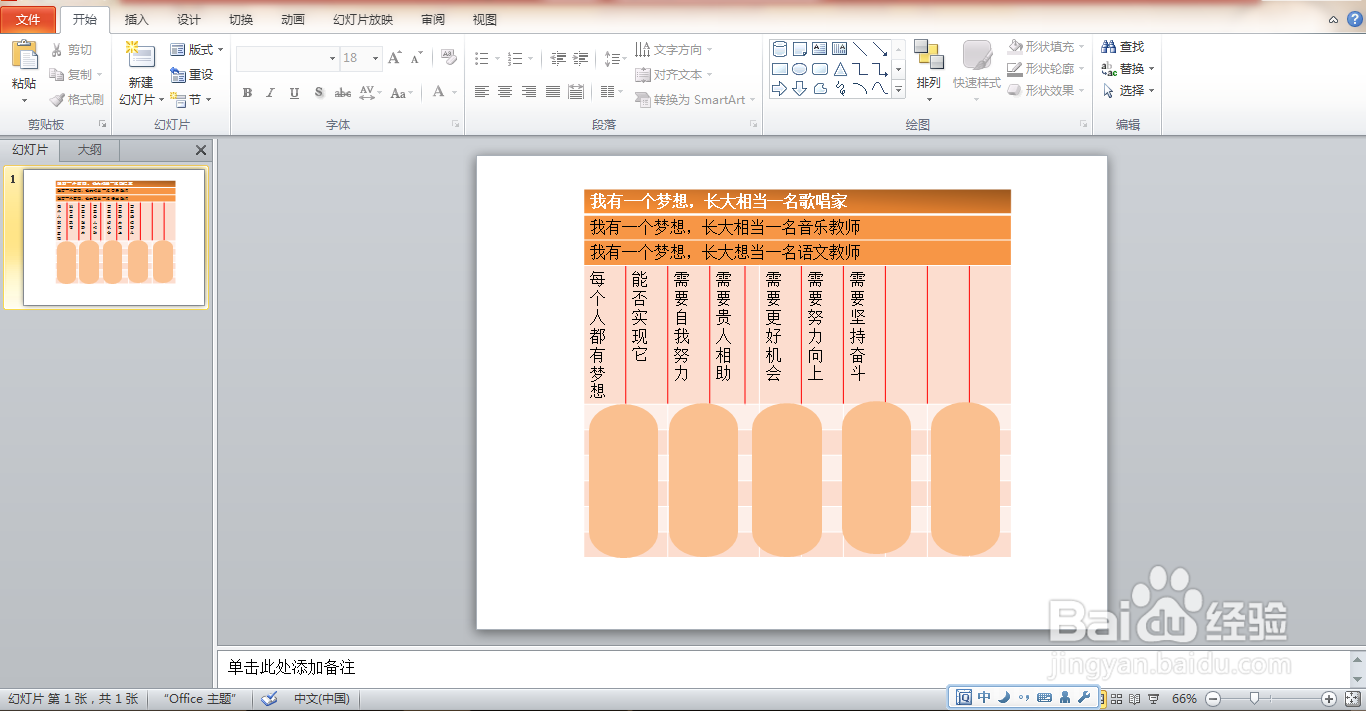Switch to the Outline (大纲) pane tab
This screenshot has height=711, width=1366.
90,150
